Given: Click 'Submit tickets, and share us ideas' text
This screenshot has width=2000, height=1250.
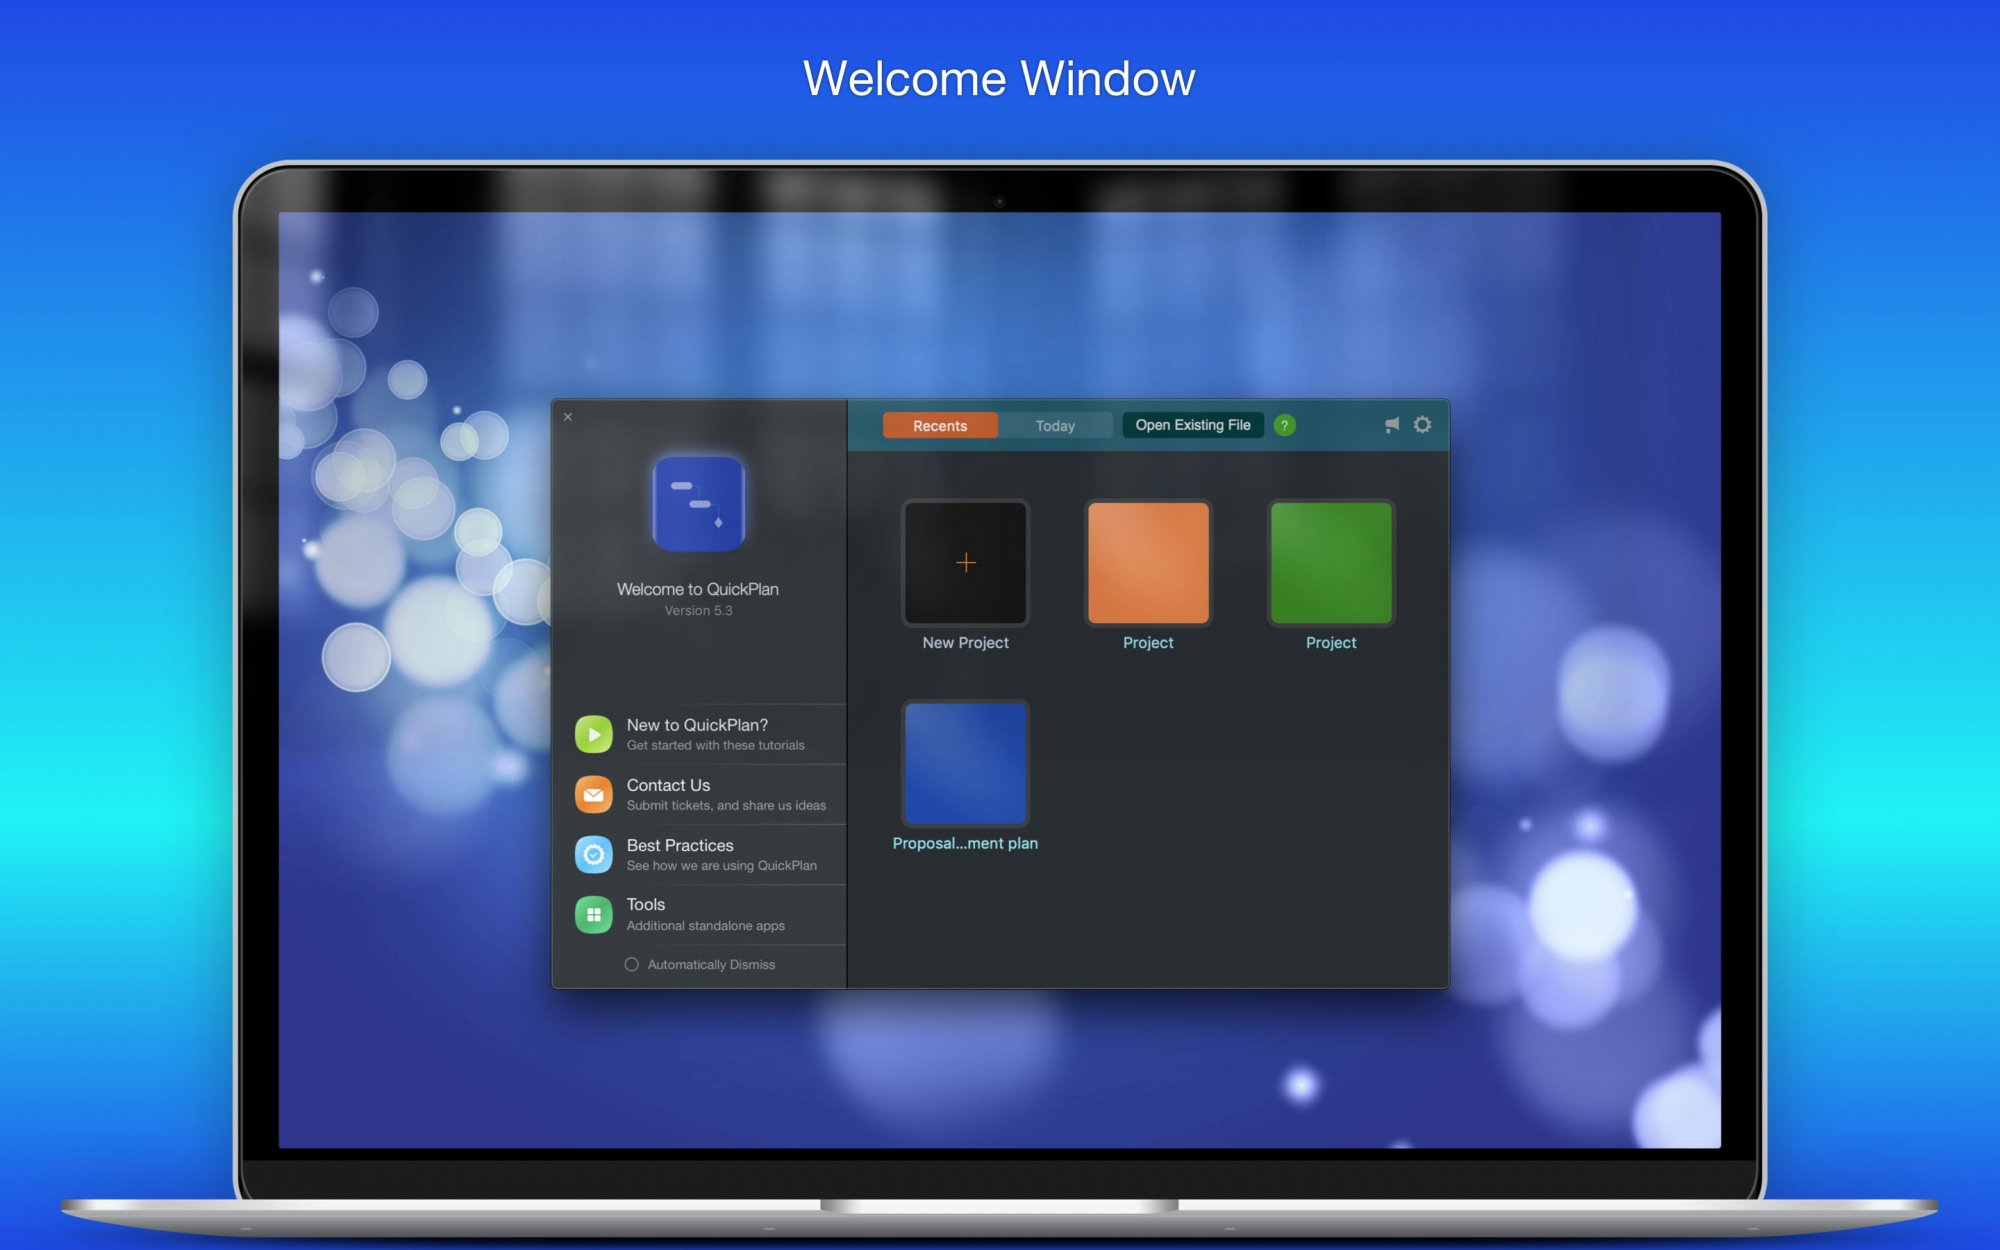Looking at the screenshot, I should 727,806.
